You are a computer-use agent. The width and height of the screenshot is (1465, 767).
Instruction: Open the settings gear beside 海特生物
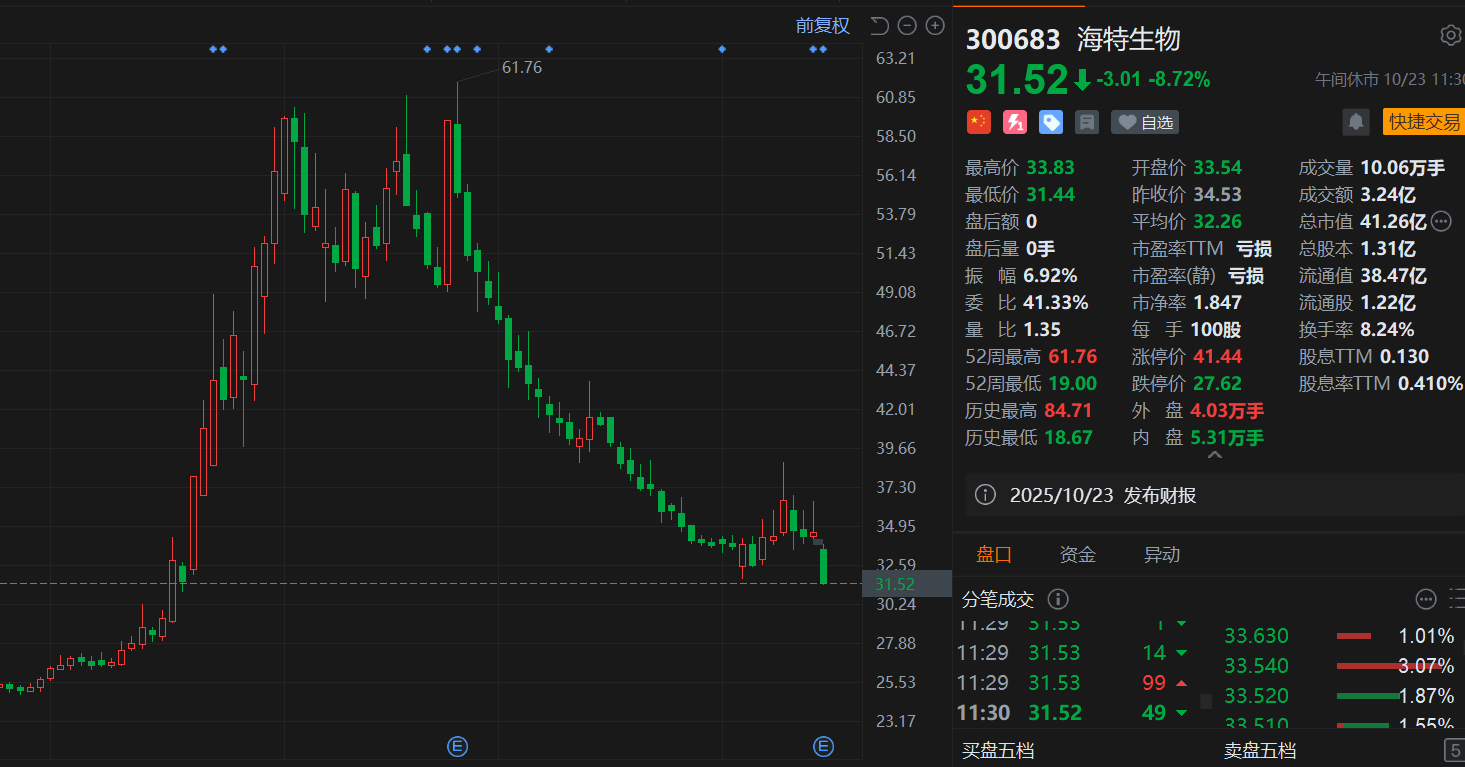tap(1450, 36)
